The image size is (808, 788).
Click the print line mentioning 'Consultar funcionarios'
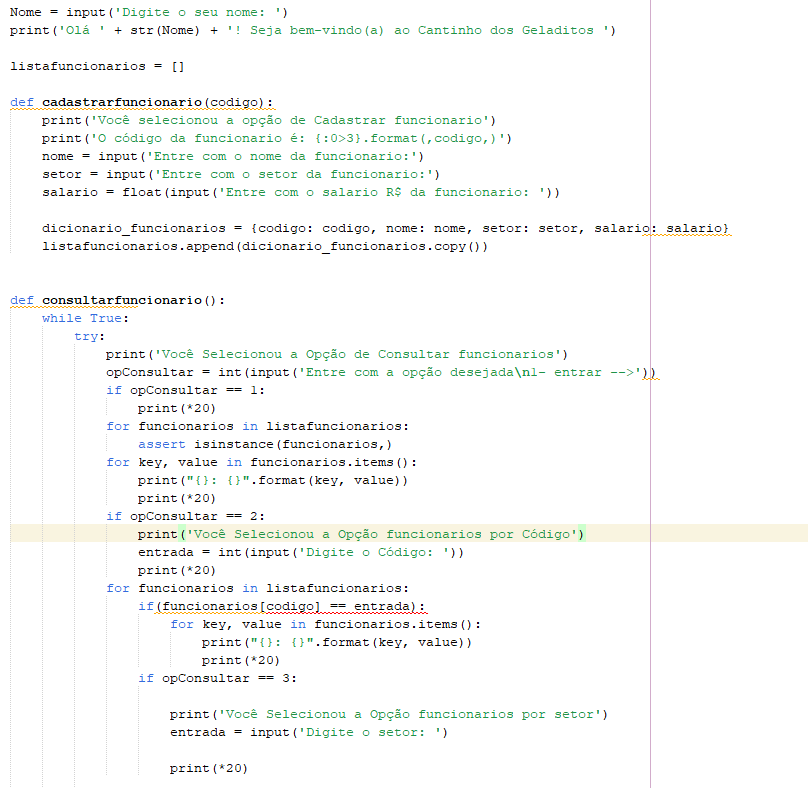pos(336,355)
